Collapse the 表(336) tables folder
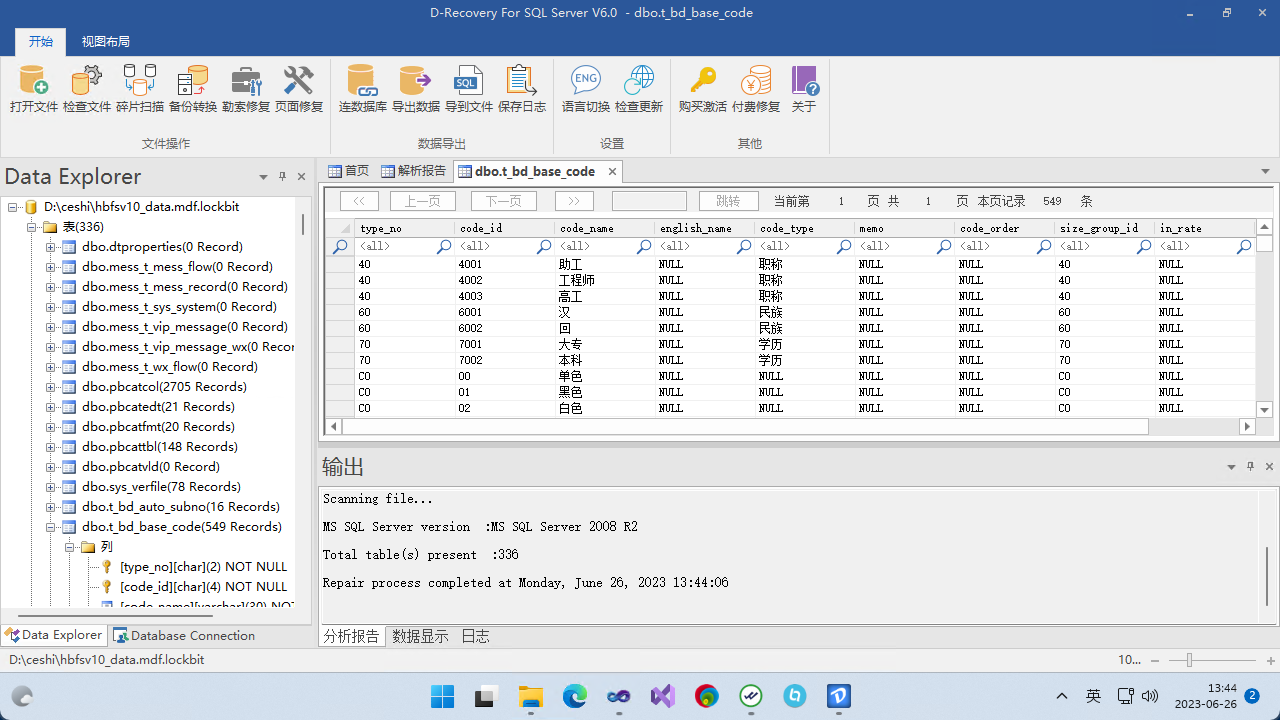Viewport: 1280px width, 720px height. point(29,226)
